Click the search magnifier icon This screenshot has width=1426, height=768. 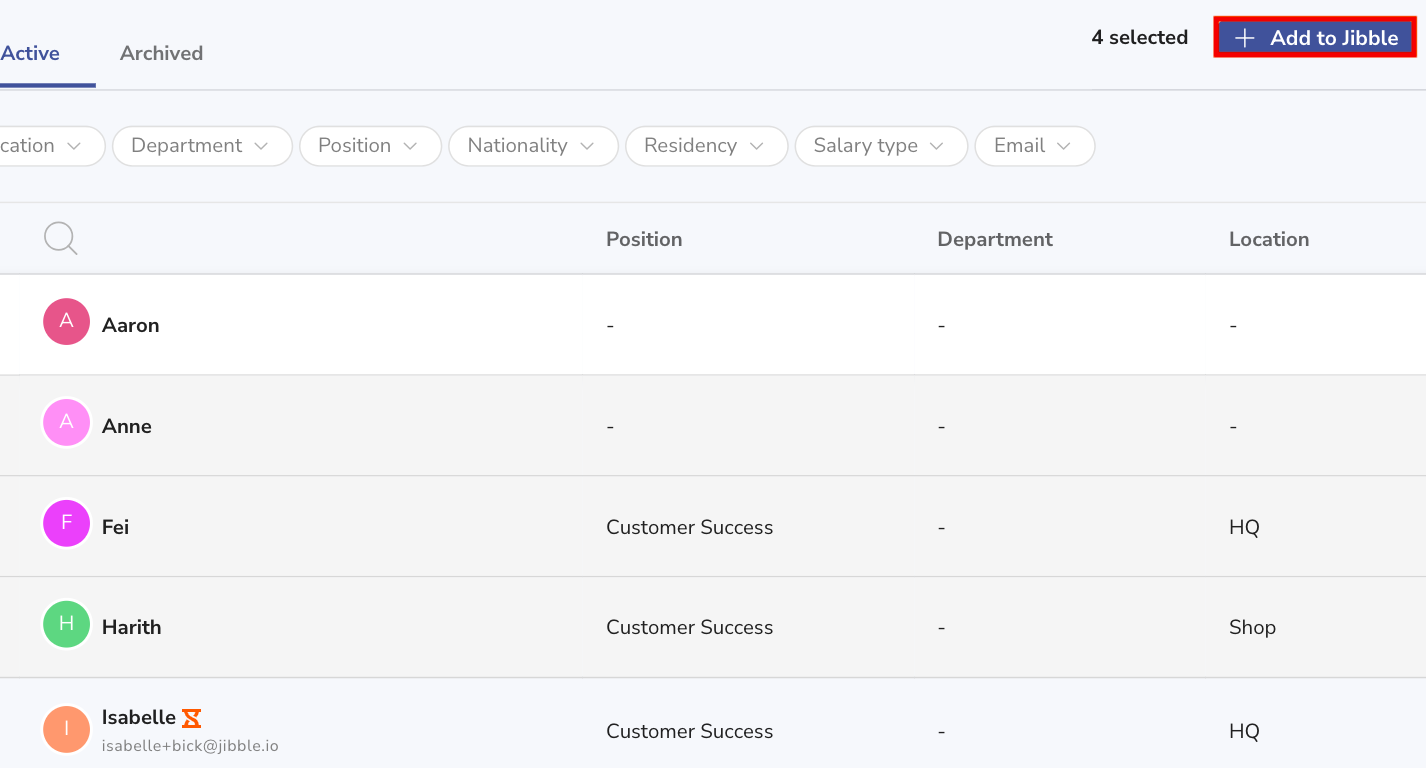point(61,239)
